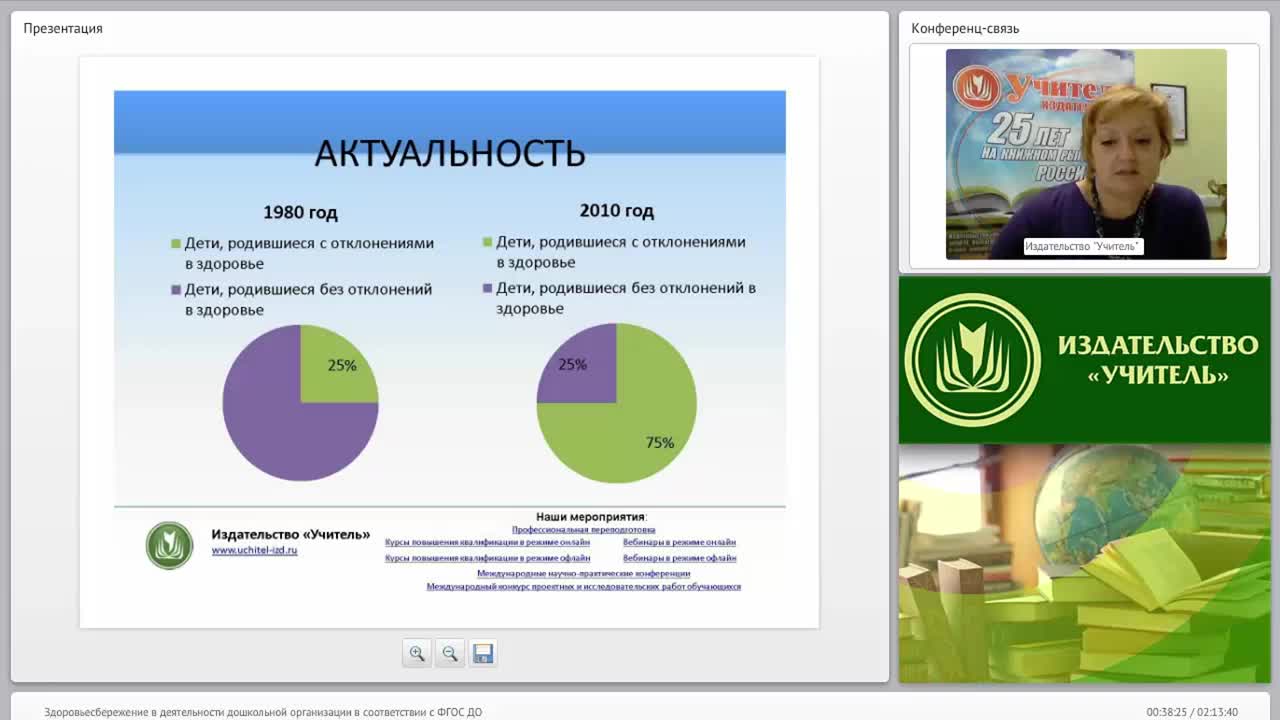Click the large Издательство Учитель emblem banner

pyautogui.click(x=1084, y=360)
